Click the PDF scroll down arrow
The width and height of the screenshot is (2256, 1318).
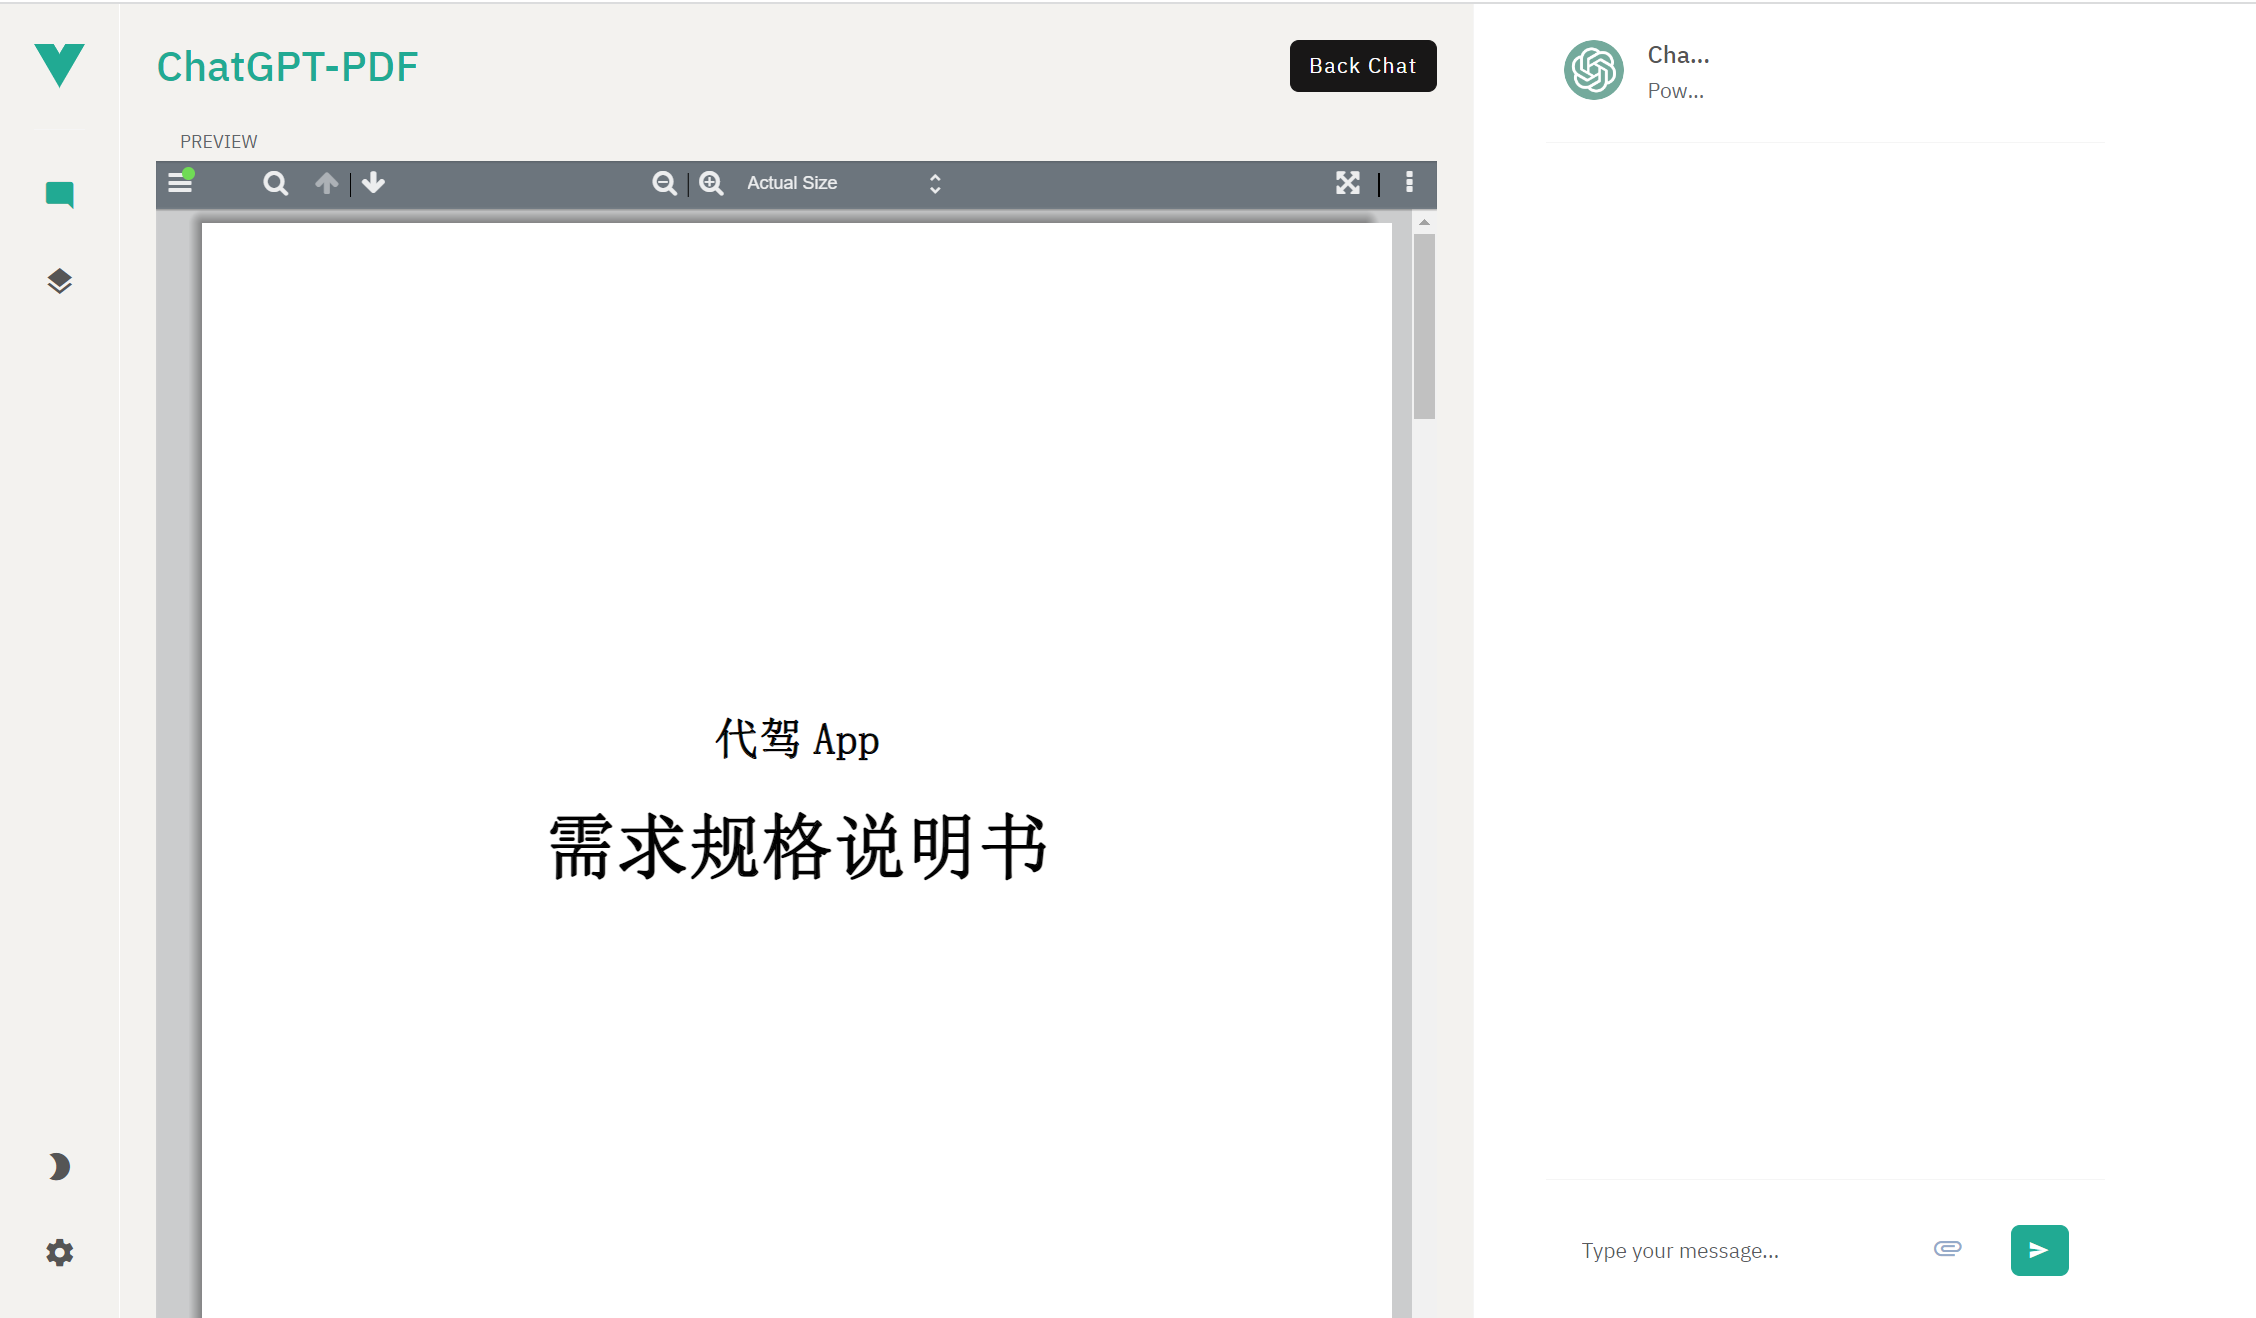[x=372, y=184]
